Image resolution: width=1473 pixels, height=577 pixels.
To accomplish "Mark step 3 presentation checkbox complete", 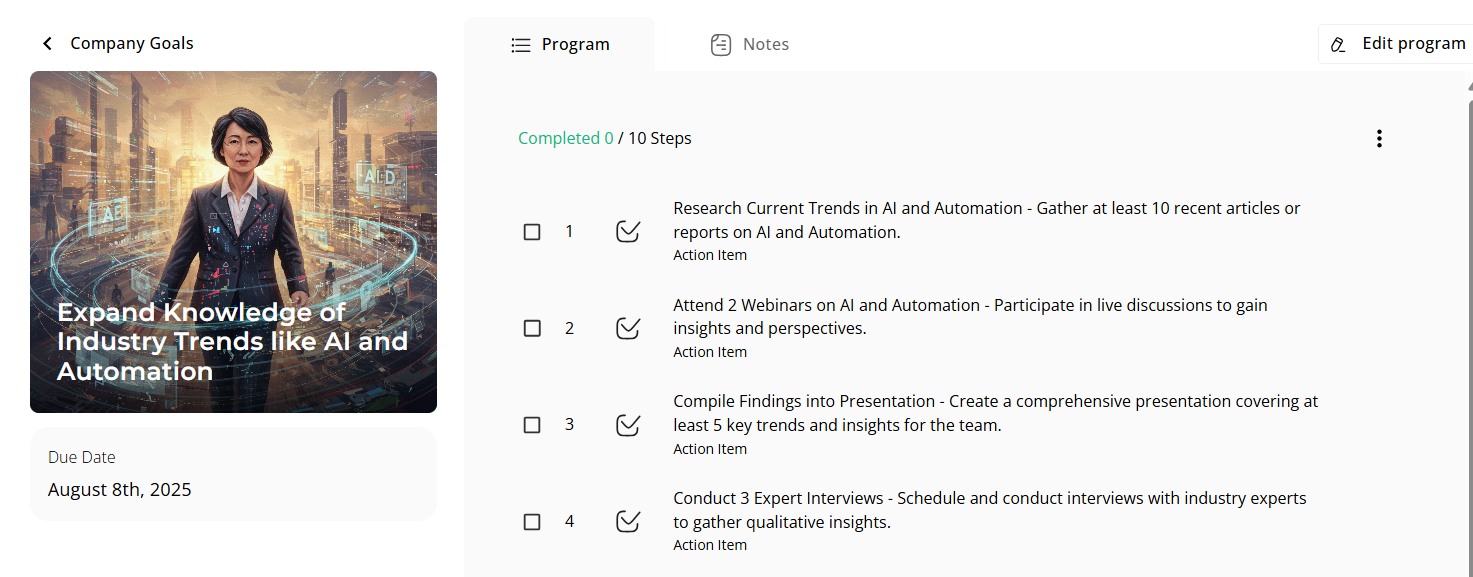I will pos(532,425).
